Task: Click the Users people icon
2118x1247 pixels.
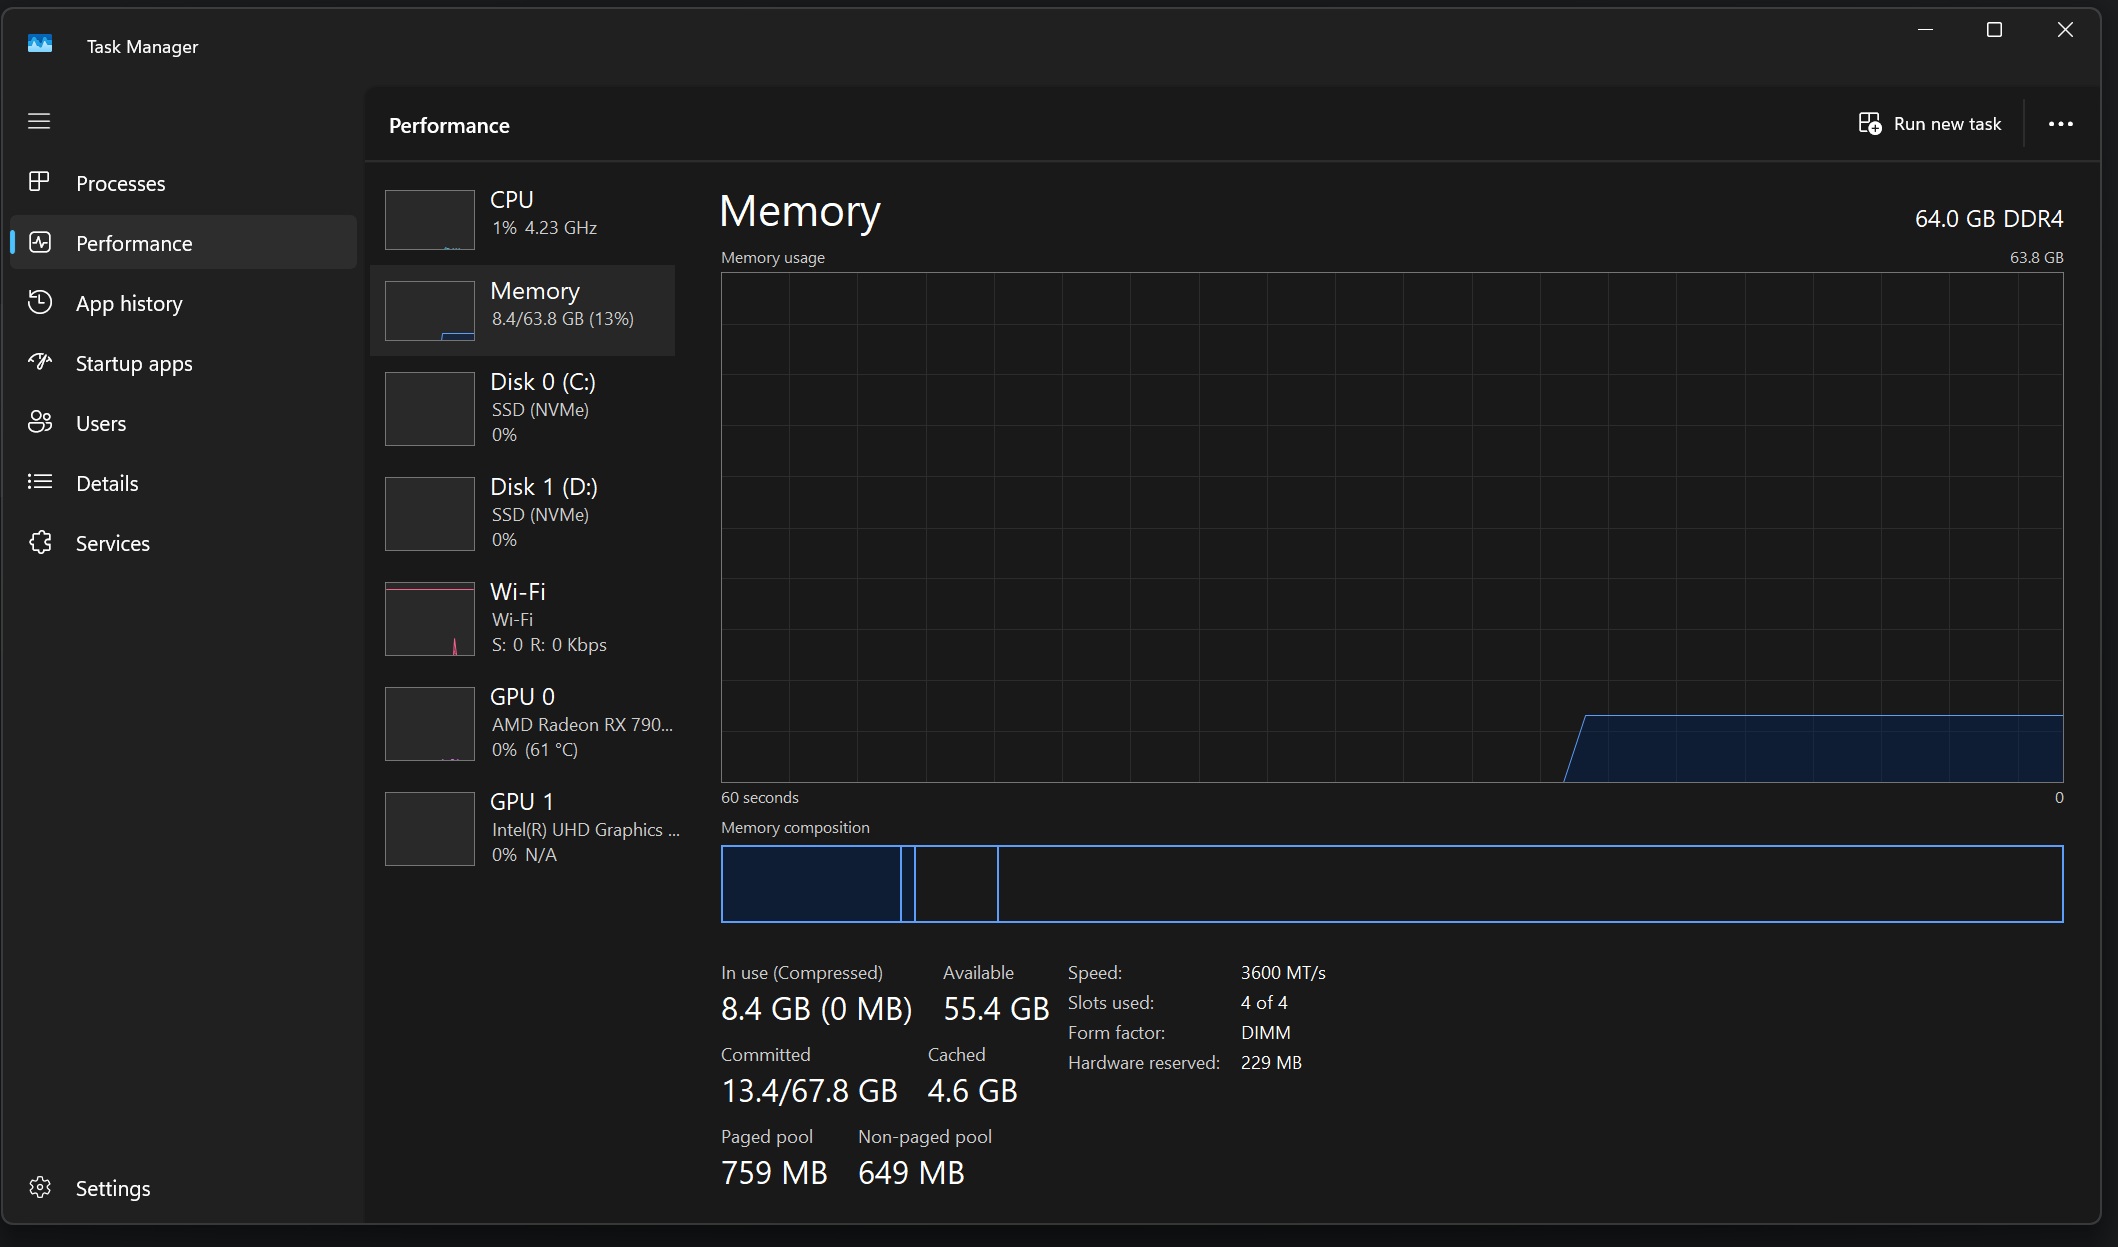Action: click(40, 422)
